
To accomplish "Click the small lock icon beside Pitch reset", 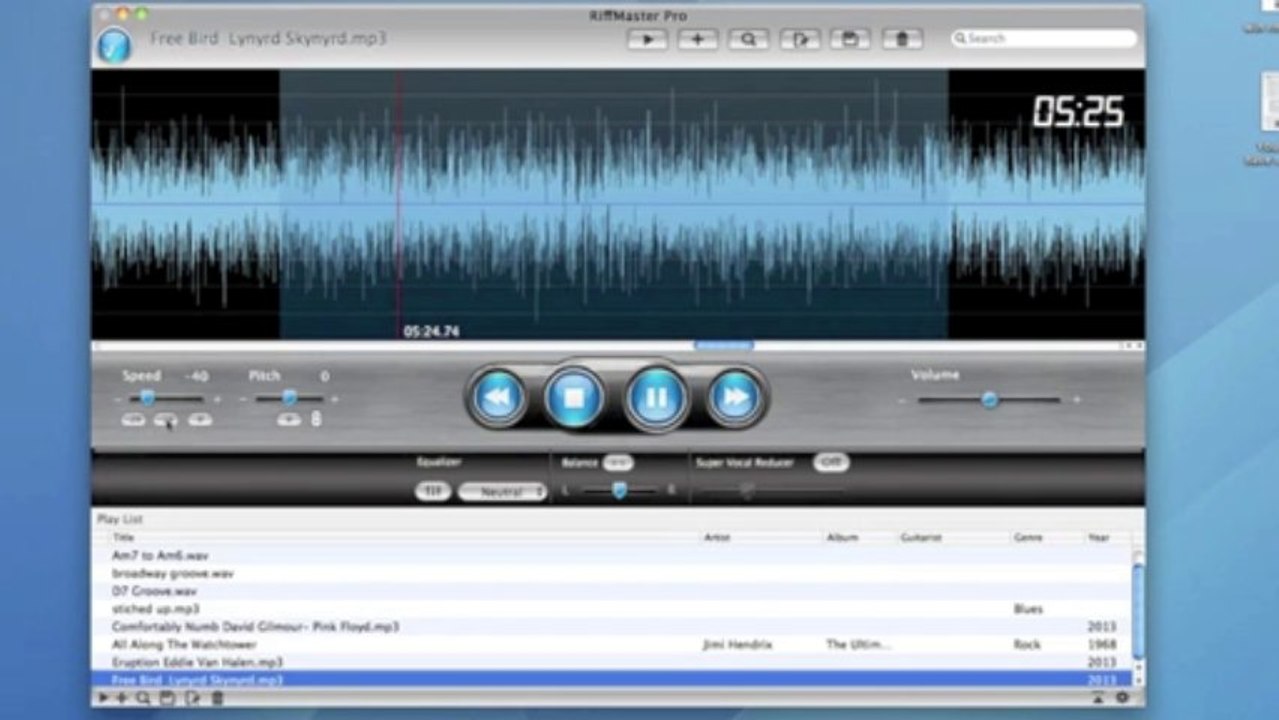I will point(316,420).
